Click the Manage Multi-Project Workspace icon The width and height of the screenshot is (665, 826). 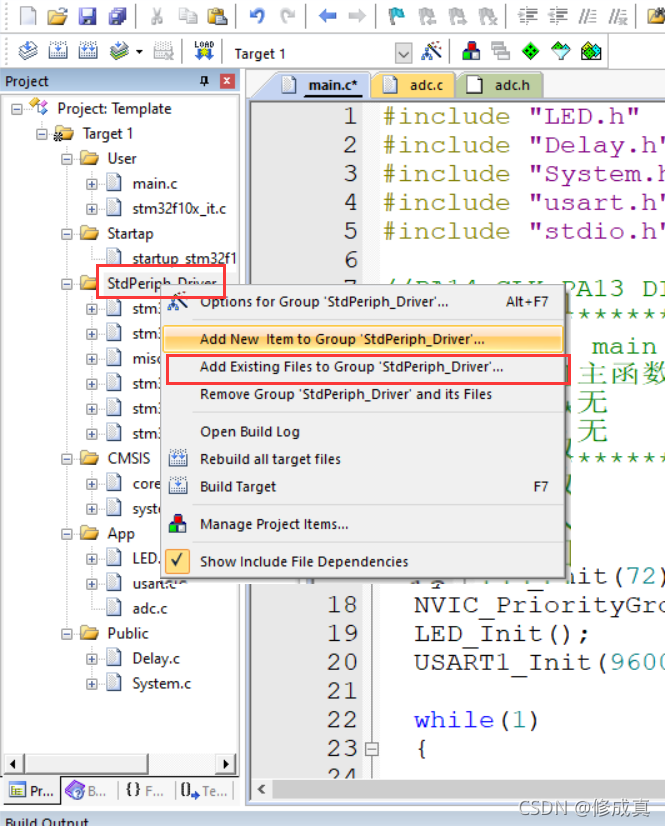501,51
